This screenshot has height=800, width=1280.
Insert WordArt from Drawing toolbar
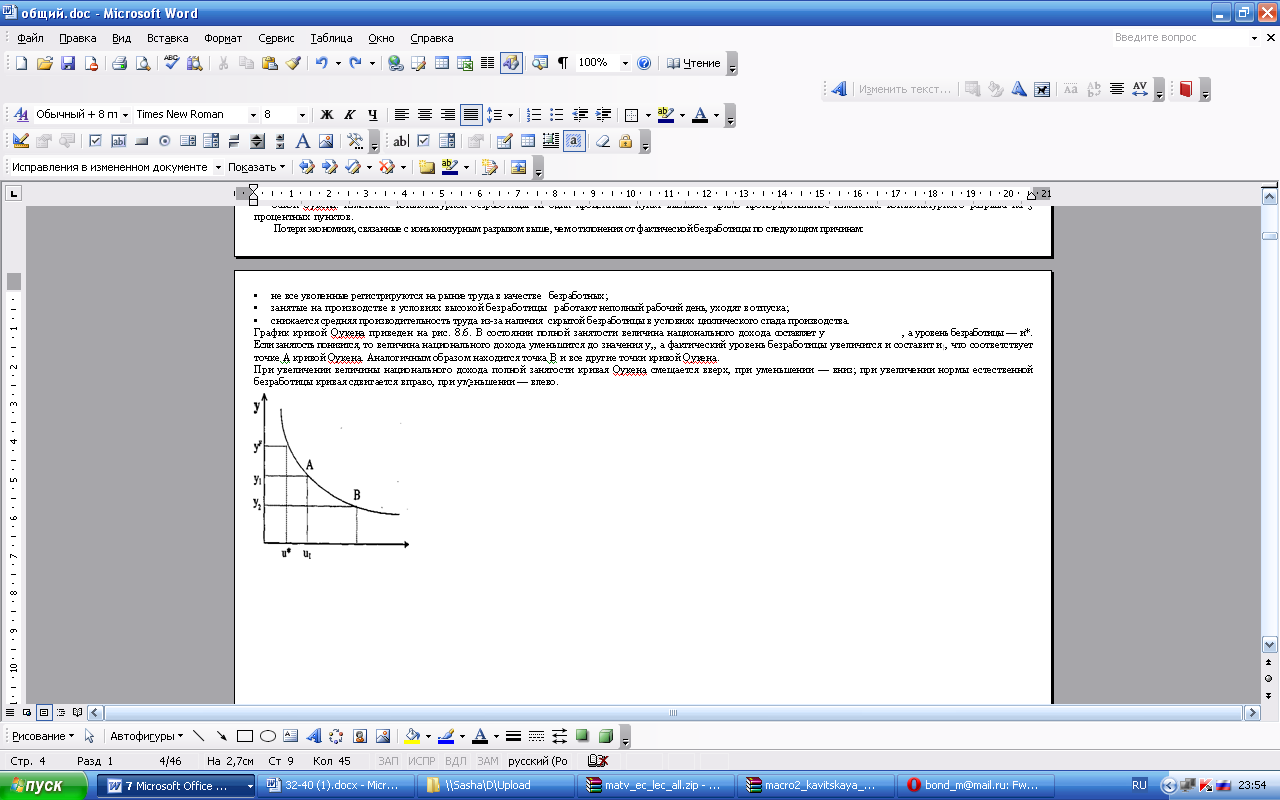coord(313,736)
